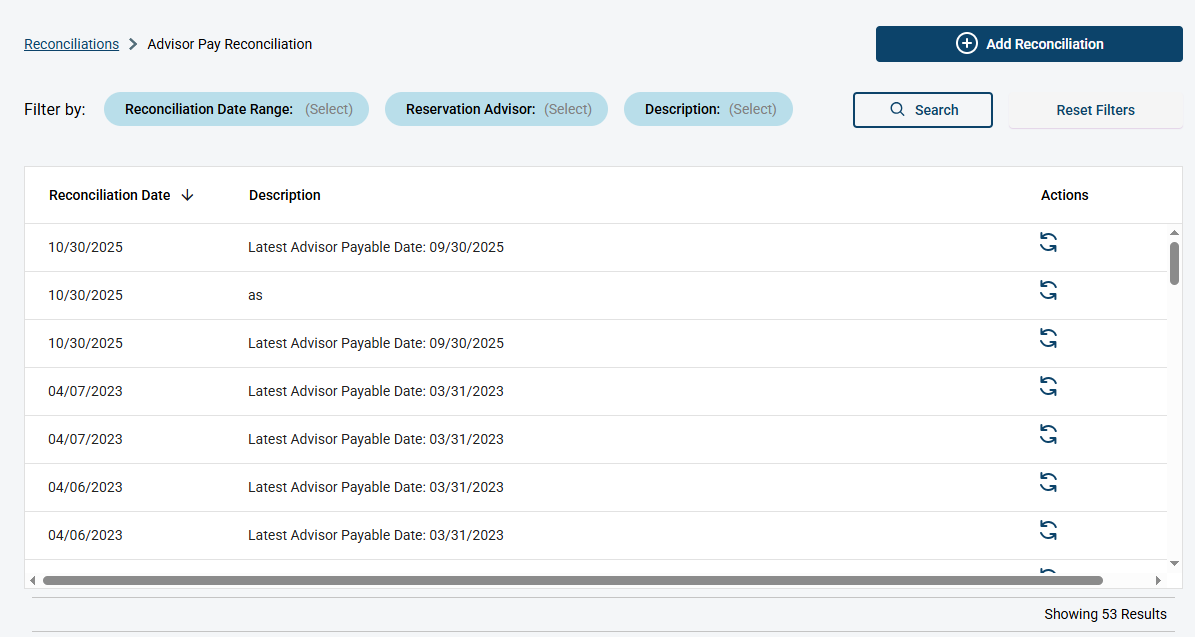
Task: Click the table scroll-down arrow
Action: pos(1174,563)
